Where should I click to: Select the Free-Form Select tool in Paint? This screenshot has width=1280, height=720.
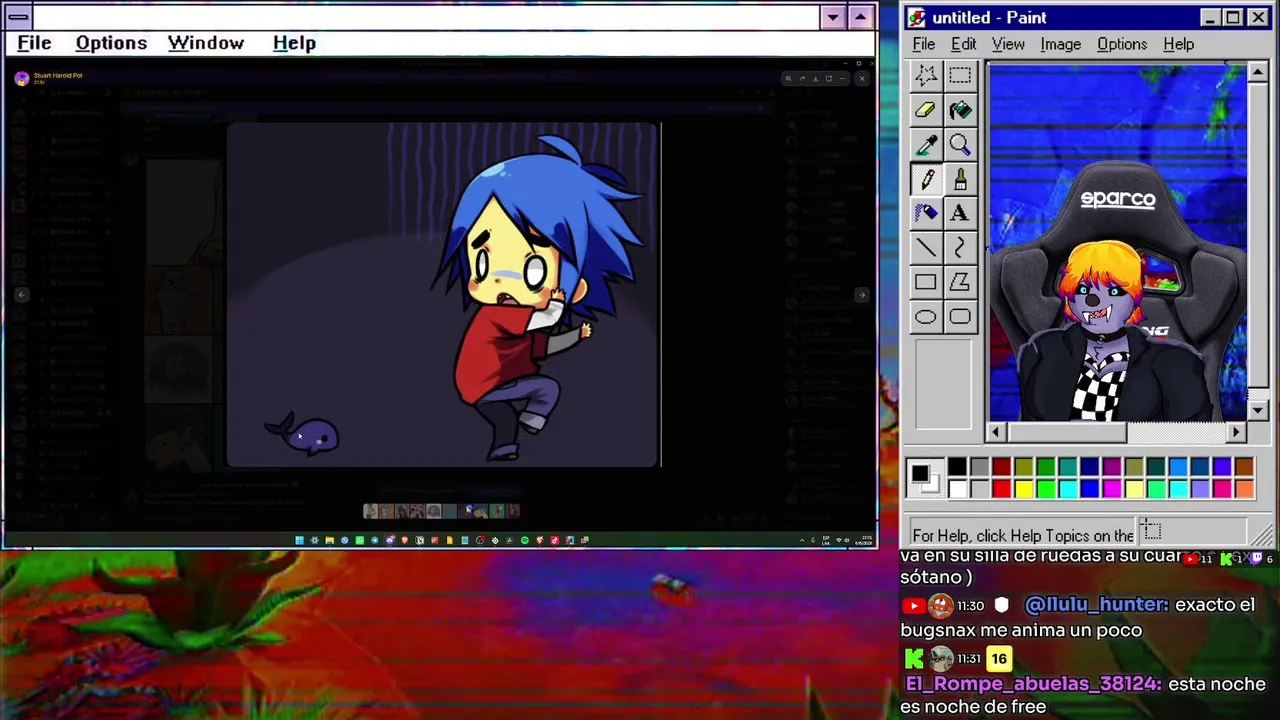[926, 75]
